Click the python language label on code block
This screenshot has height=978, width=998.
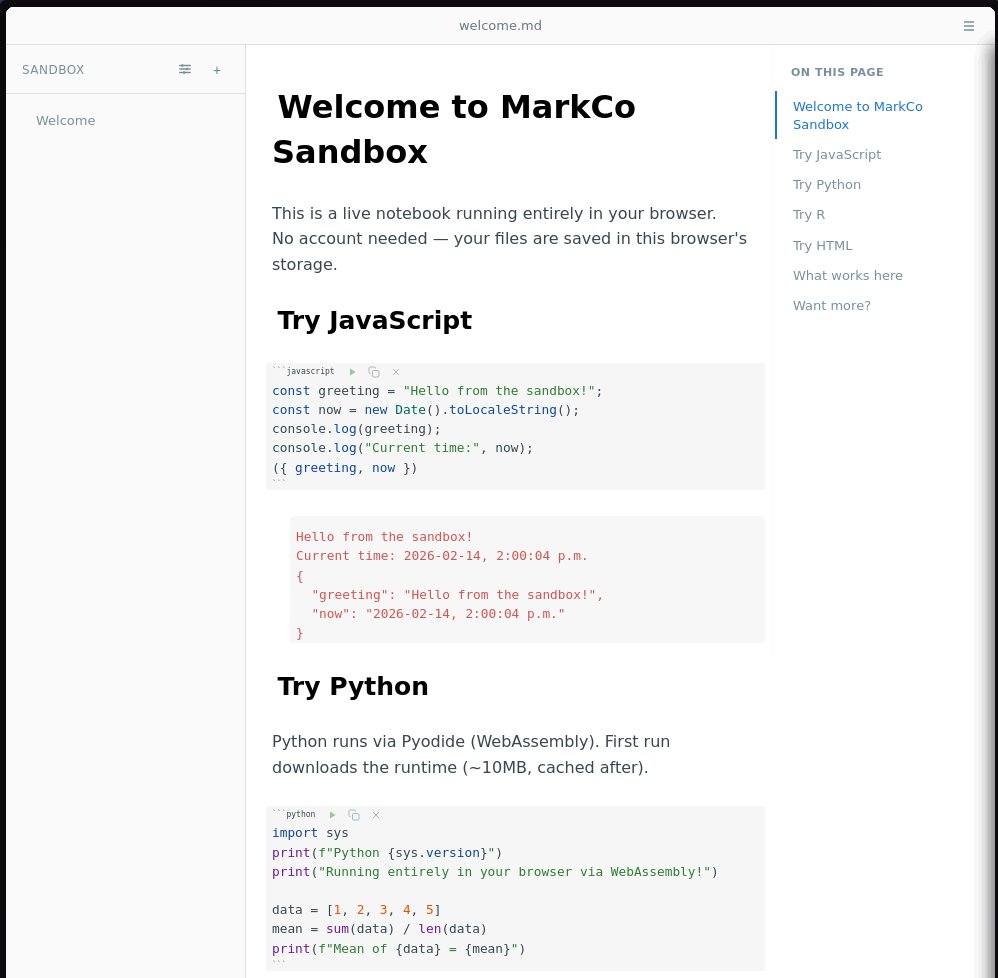tap(300, 814)
